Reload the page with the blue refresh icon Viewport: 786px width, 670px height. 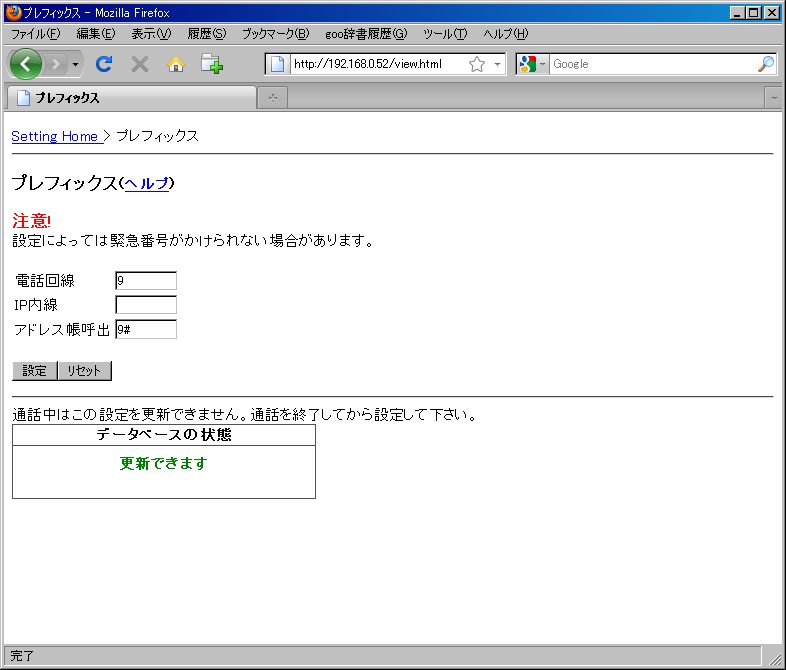pyautogui.click(x=103, y=64)
